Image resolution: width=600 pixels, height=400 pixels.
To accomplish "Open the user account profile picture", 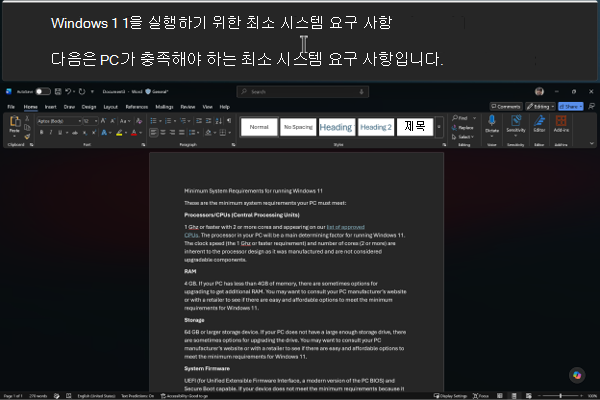I will (539, 91).
